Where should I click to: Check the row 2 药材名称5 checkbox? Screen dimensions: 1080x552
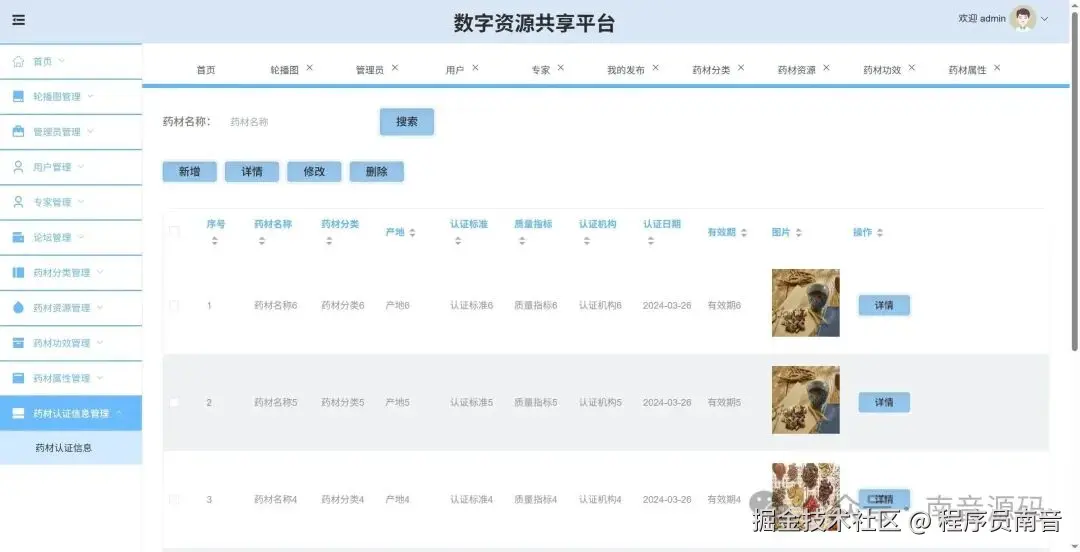[x=174, y=402]
